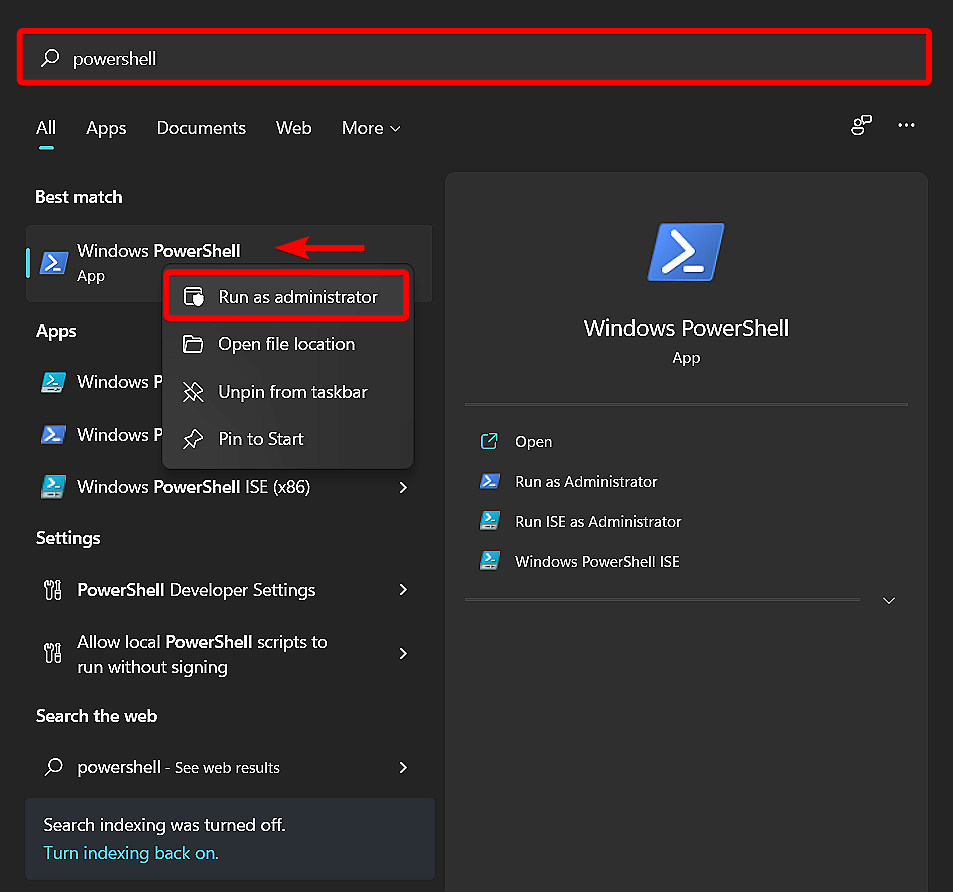Click the icon beside Run ISE as Administrator
Image resolution: width=953 pixels, height=892 pixels.
(490, 521)
